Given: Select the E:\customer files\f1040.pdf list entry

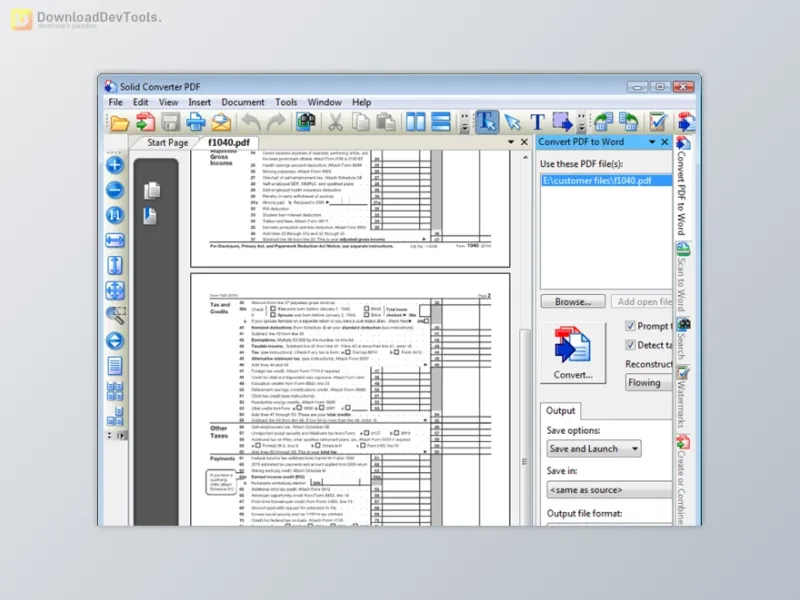Looking at the screenshot, I should pos(607,181).
